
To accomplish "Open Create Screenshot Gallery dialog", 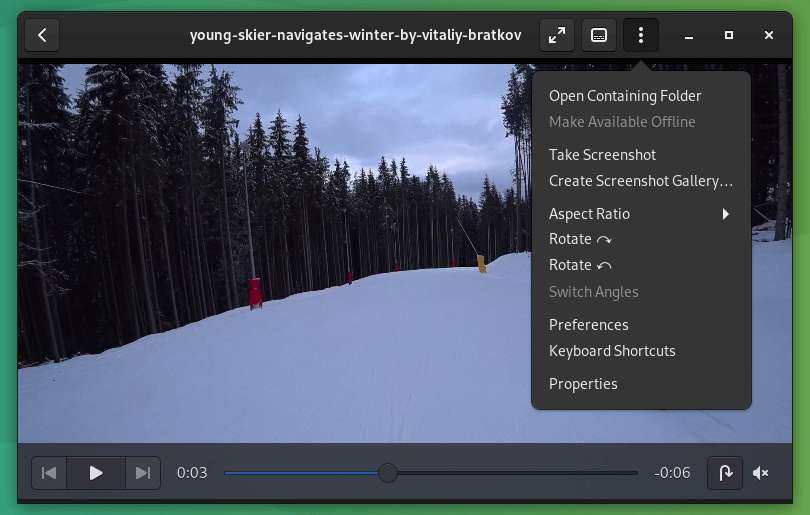I will point(640,181).
